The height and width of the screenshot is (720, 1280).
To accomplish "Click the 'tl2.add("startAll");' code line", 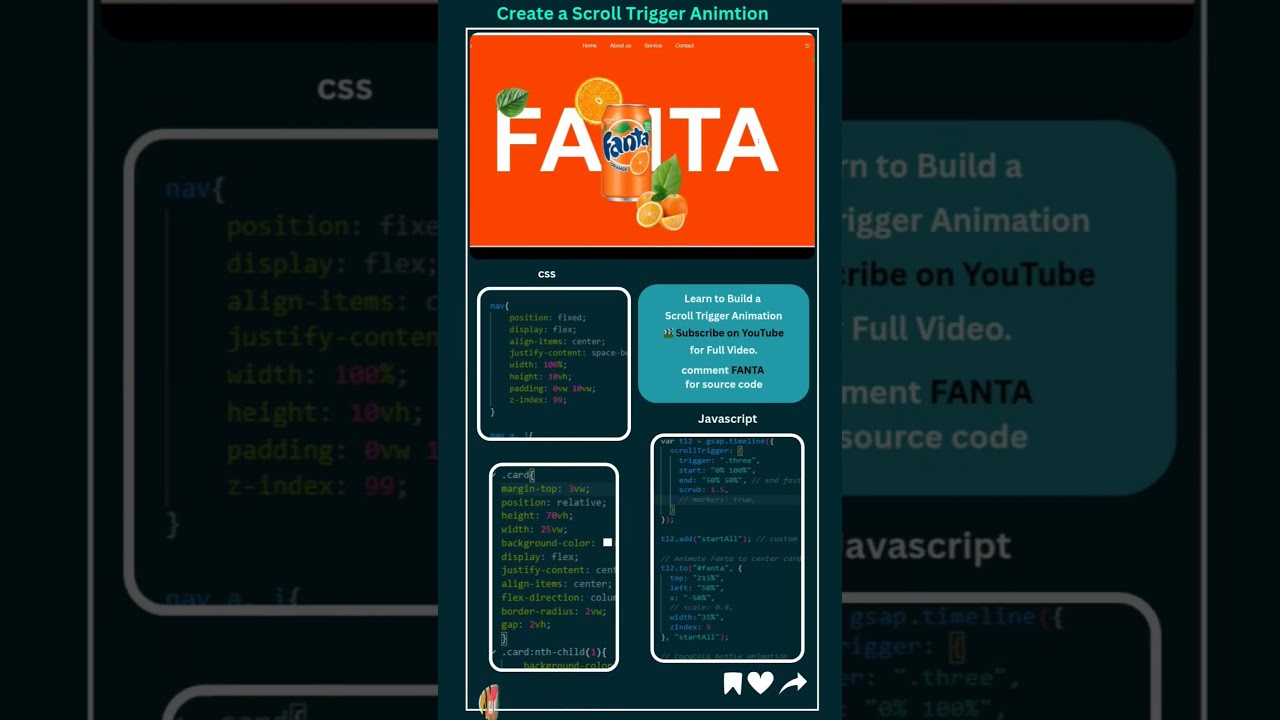I will [x=706, y=539].
